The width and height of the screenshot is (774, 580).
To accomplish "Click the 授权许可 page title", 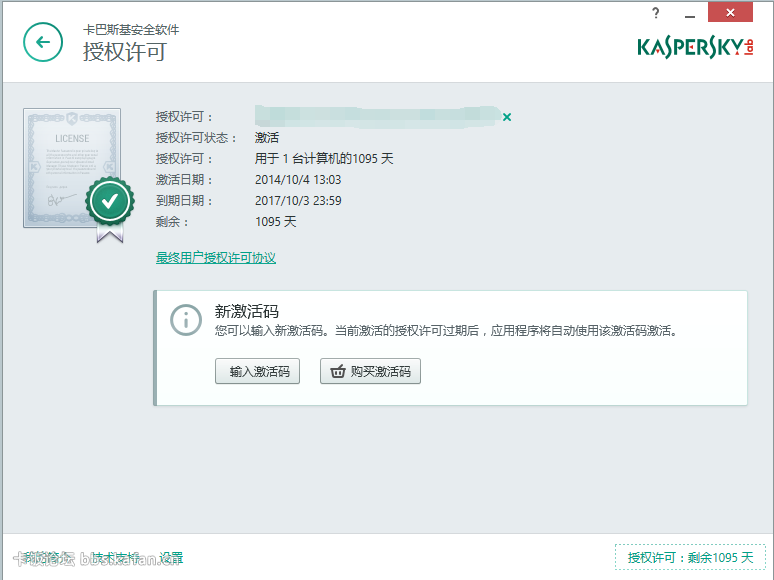I will [x=125, y=52].
